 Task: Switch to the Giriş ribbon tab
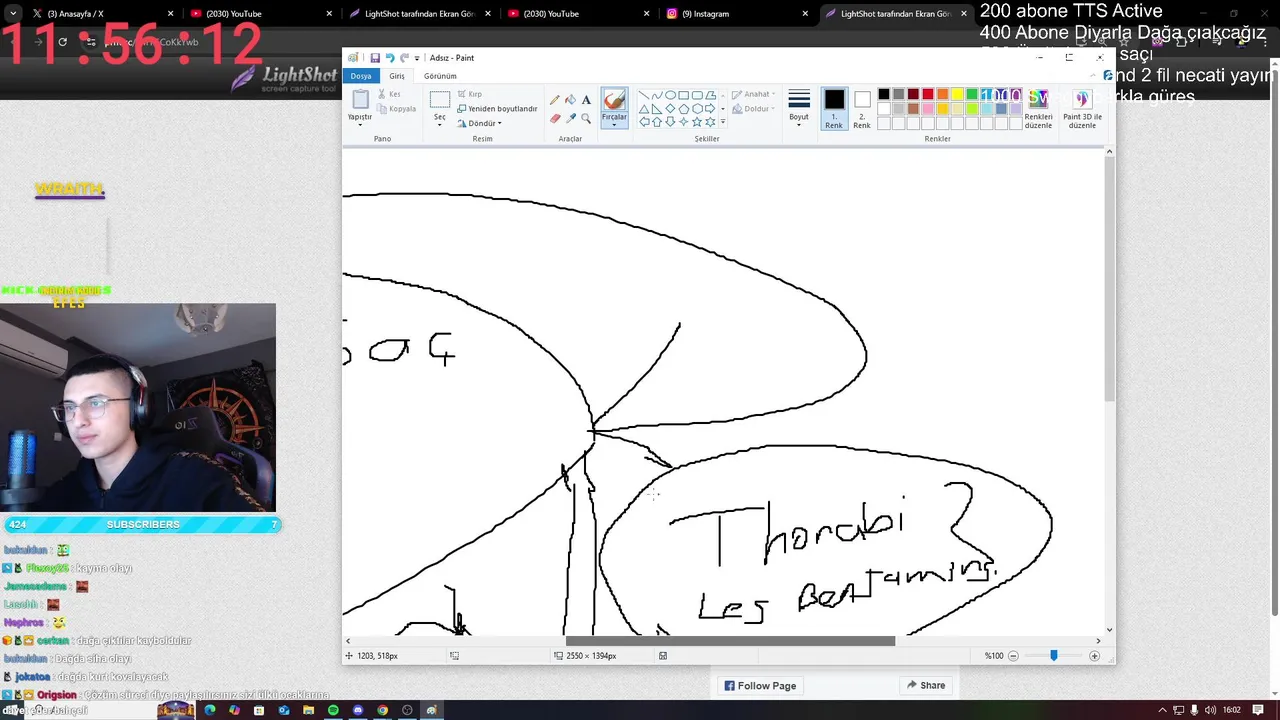(x=397, y=76)
